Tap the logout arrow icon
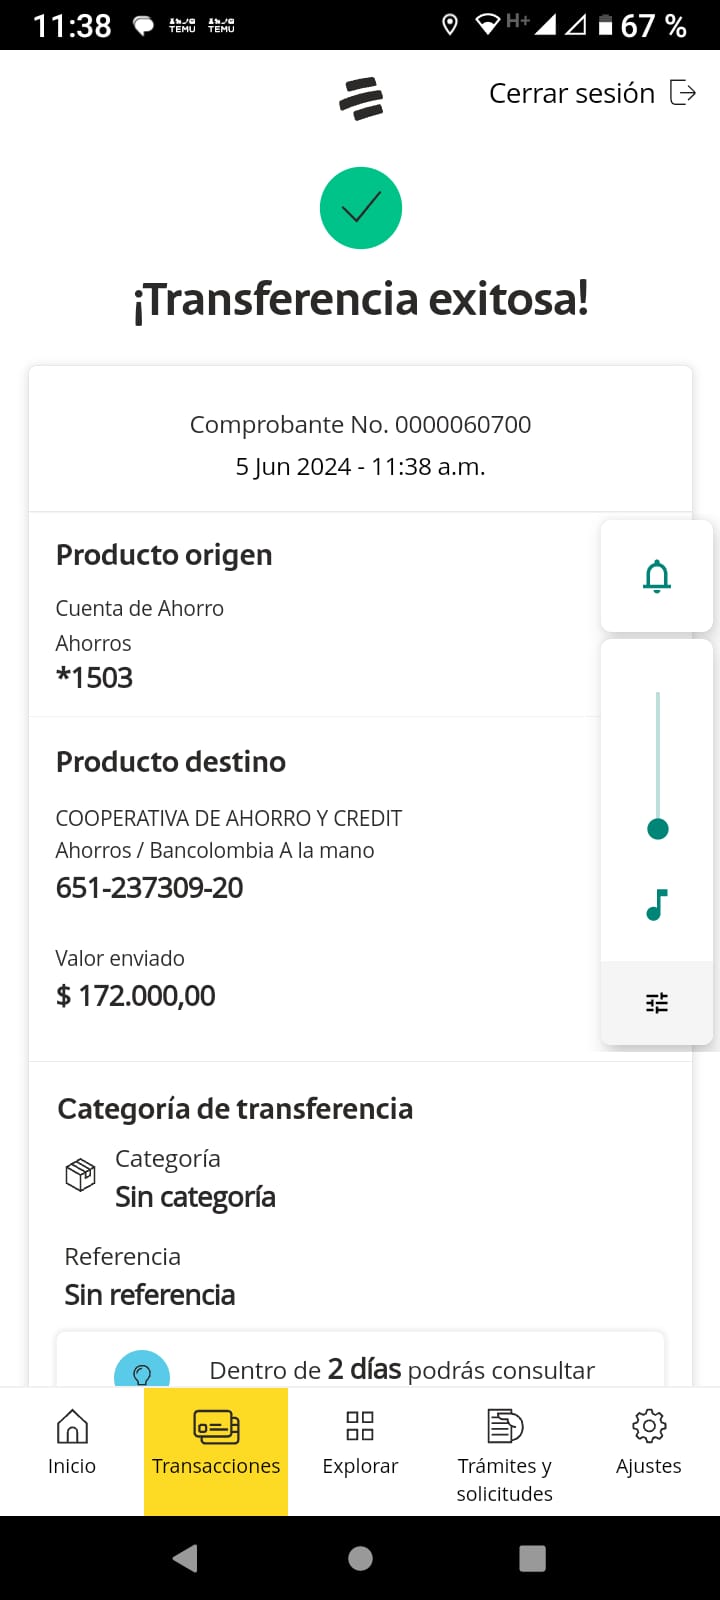This screenshot has height=1600, width=720. coord(683,93)
